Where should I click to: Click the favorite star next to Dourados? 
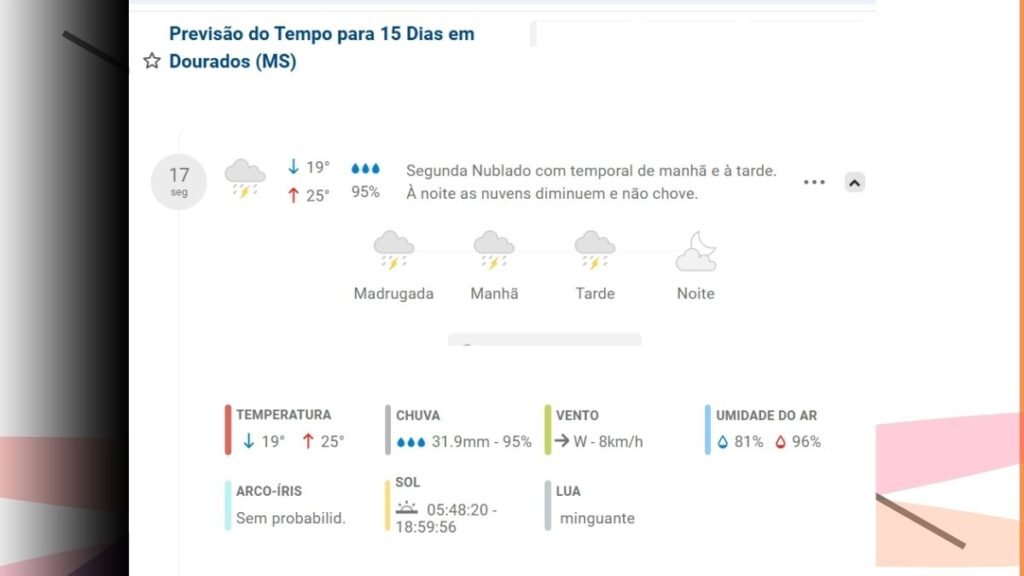click(152, 62)
